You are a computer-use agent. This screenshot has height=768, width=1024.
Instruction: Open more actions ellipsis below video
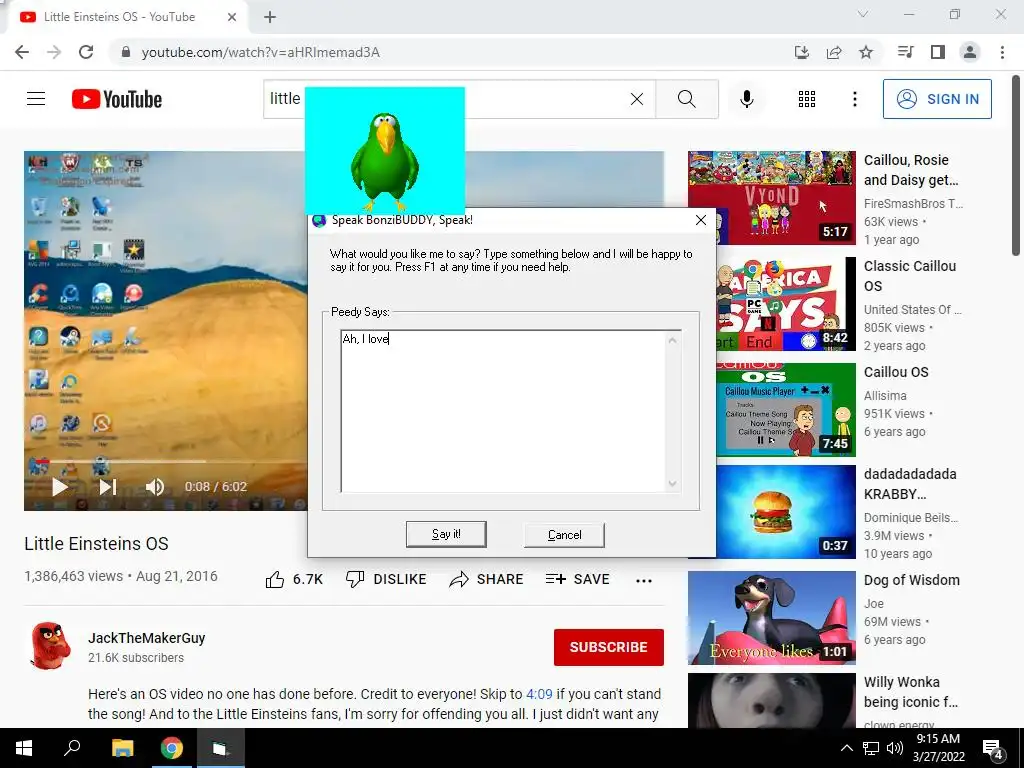[x=644, y=581]
